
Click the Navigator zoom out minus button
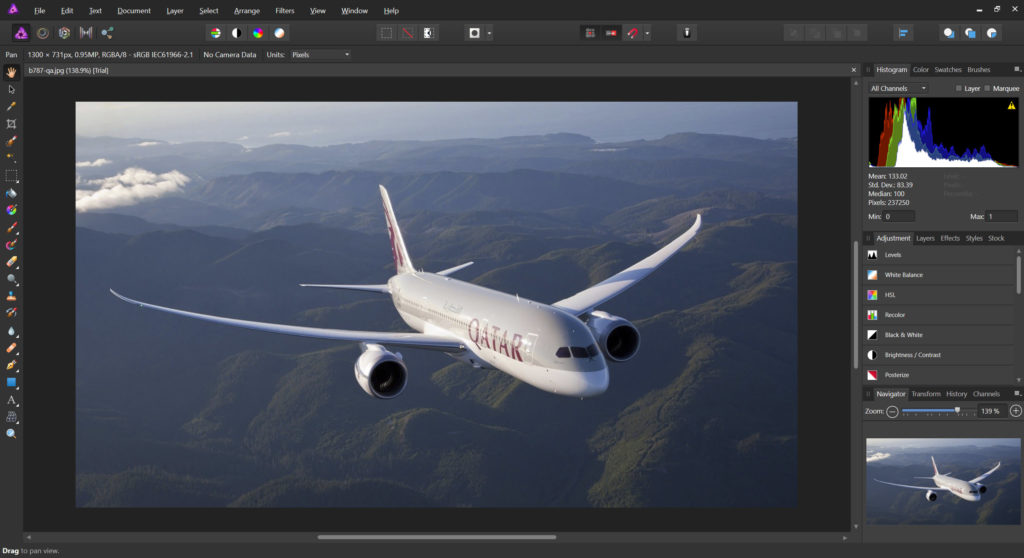click(892, 411)
